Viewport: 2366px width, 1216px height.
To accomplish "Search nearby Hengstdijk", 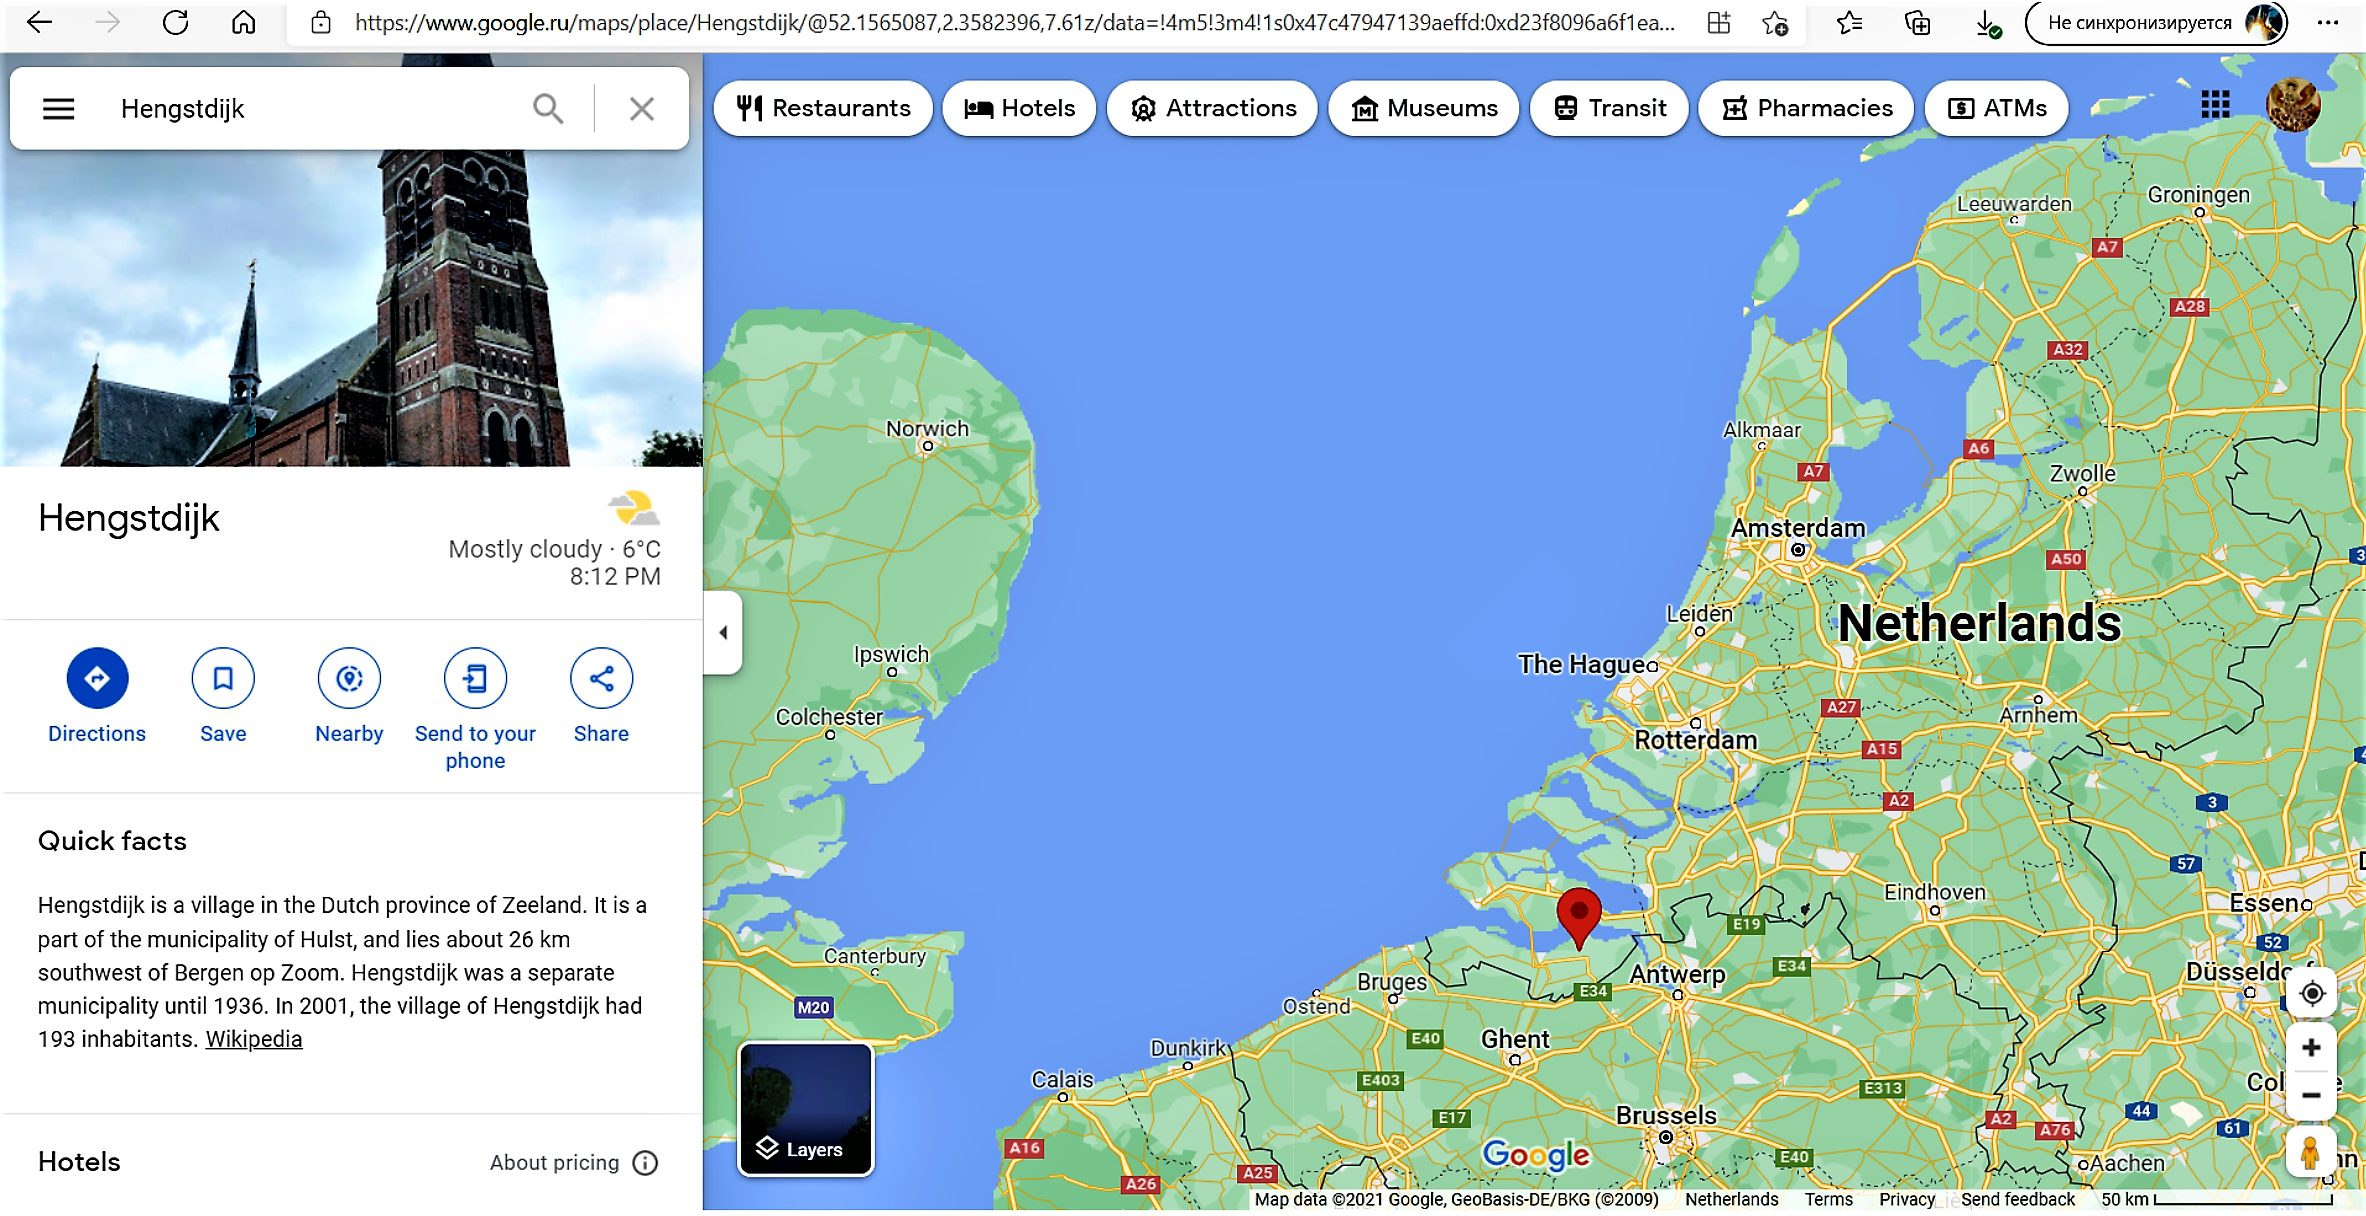I will [349, 696].
